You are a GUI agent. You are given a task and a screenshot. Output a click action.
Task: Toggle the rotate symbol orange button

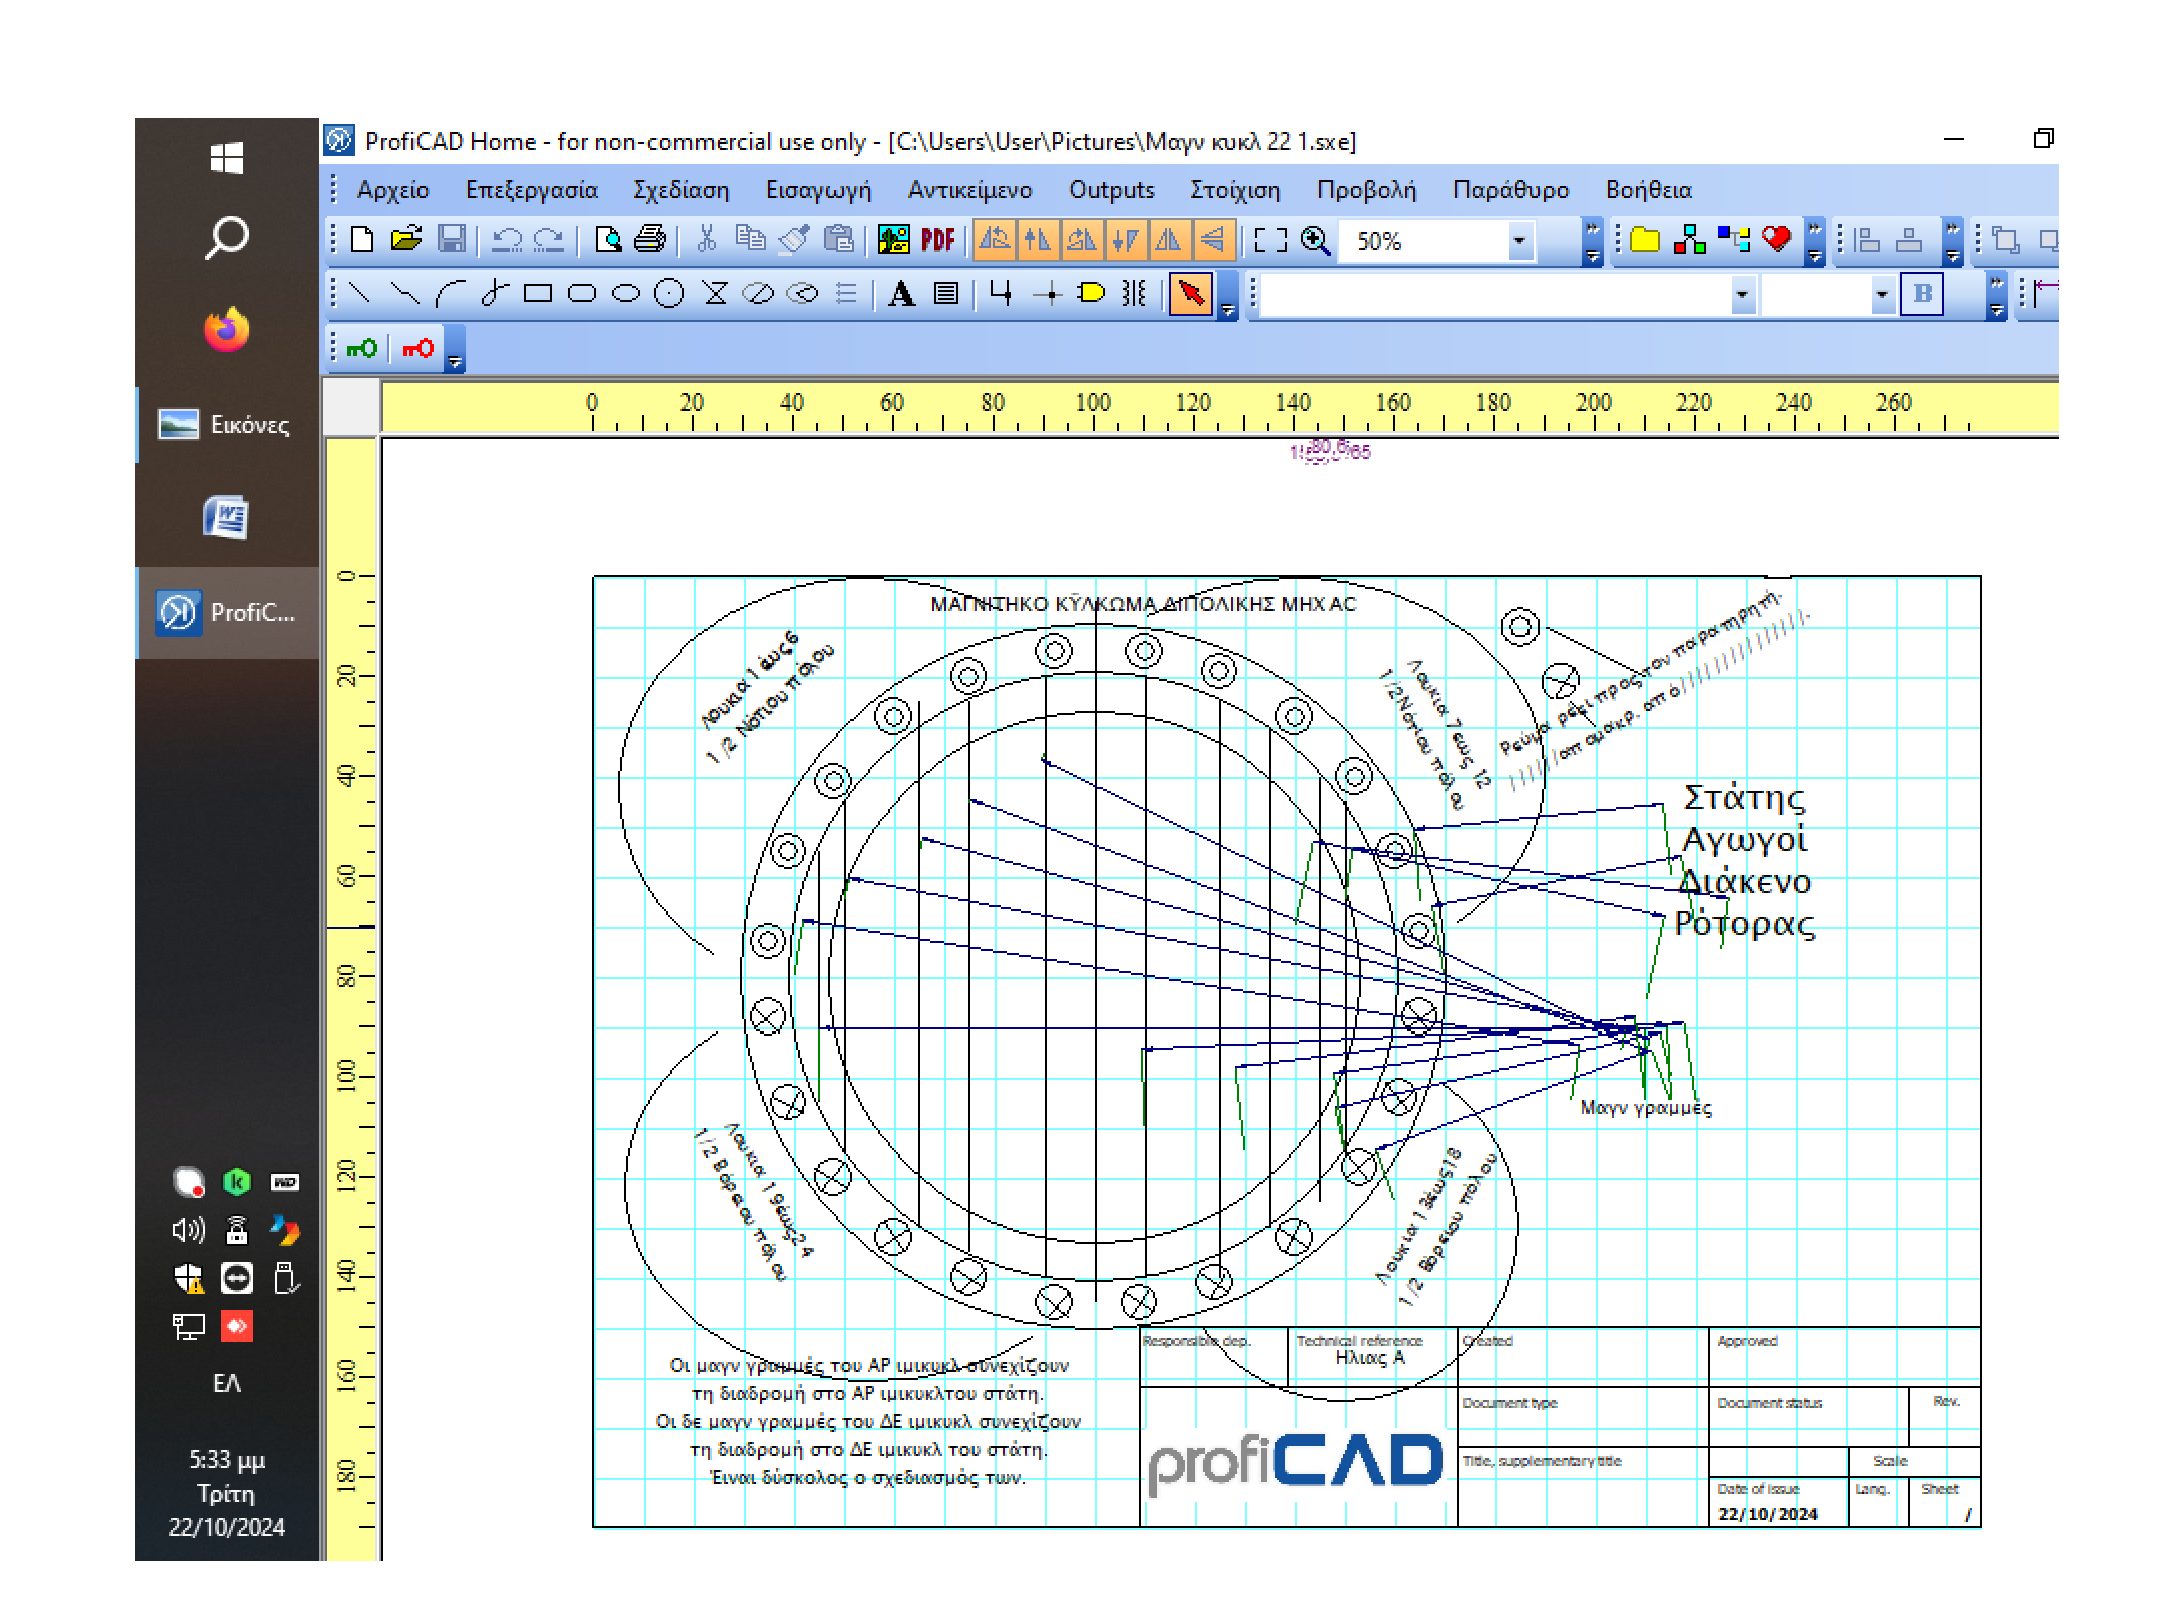tap(994, 240)
